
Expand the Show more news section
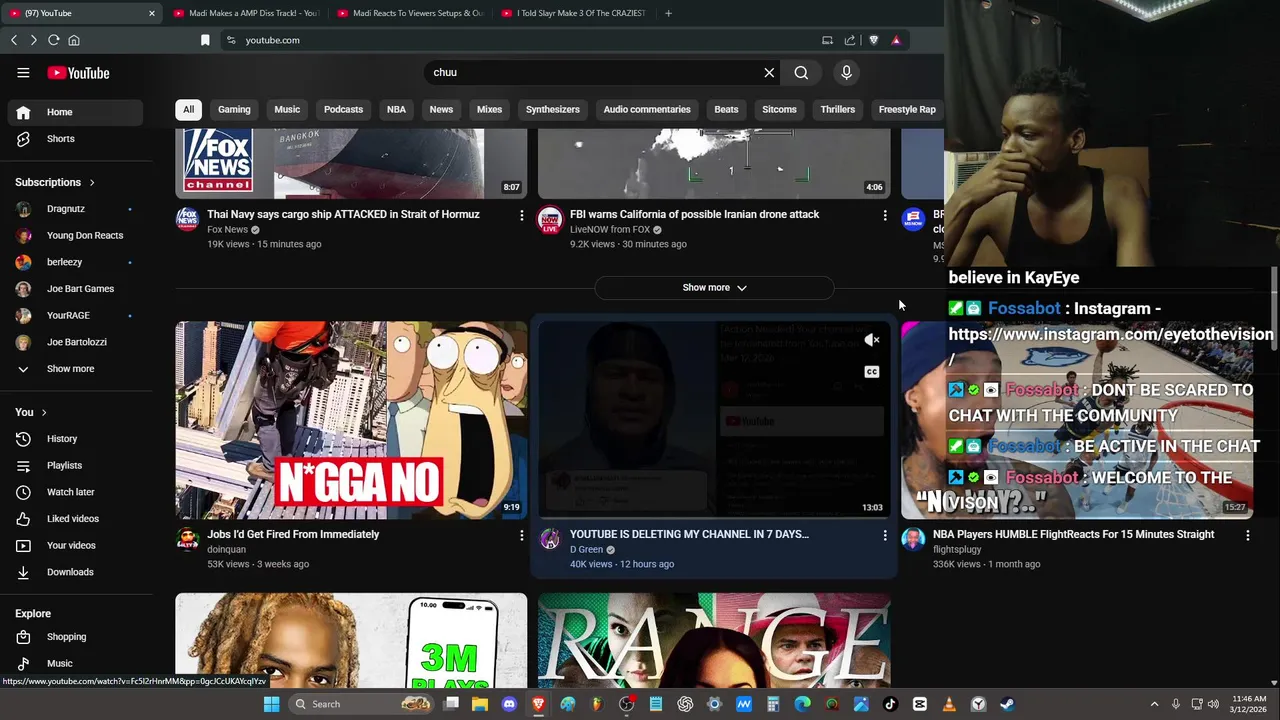(x=714, y=288)
